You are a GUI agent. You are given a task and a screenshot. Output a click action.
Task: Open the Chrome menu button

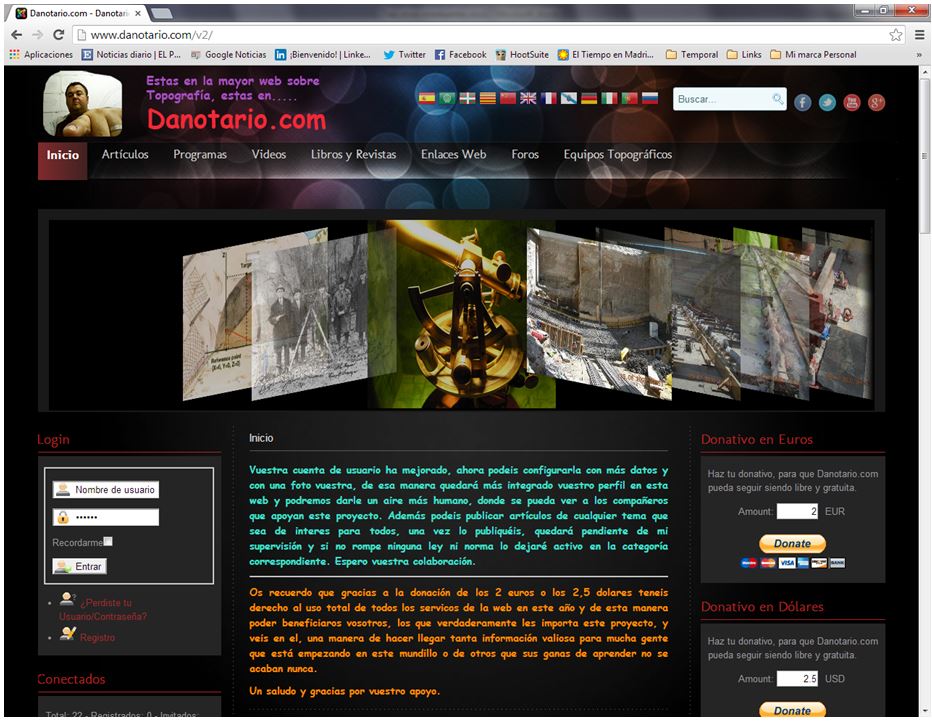point(919,34)
